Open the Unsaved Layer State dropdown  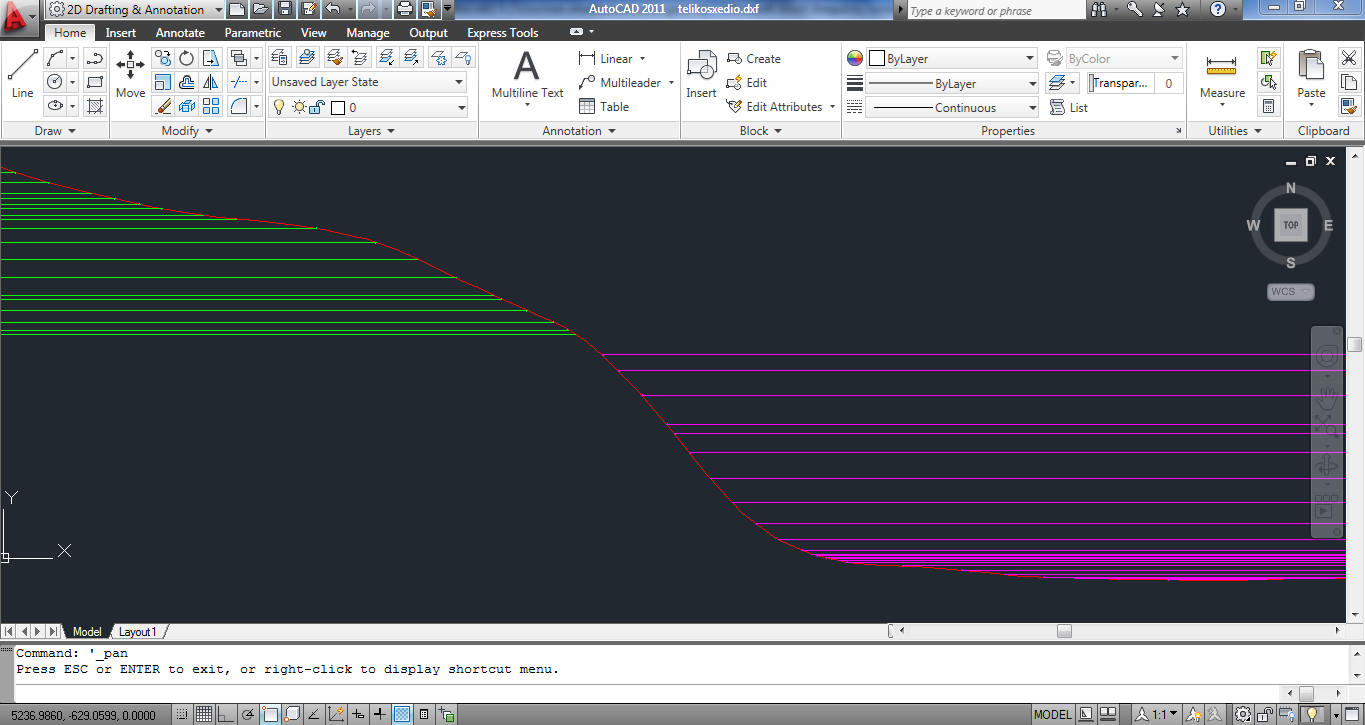(x=367, y=82)
